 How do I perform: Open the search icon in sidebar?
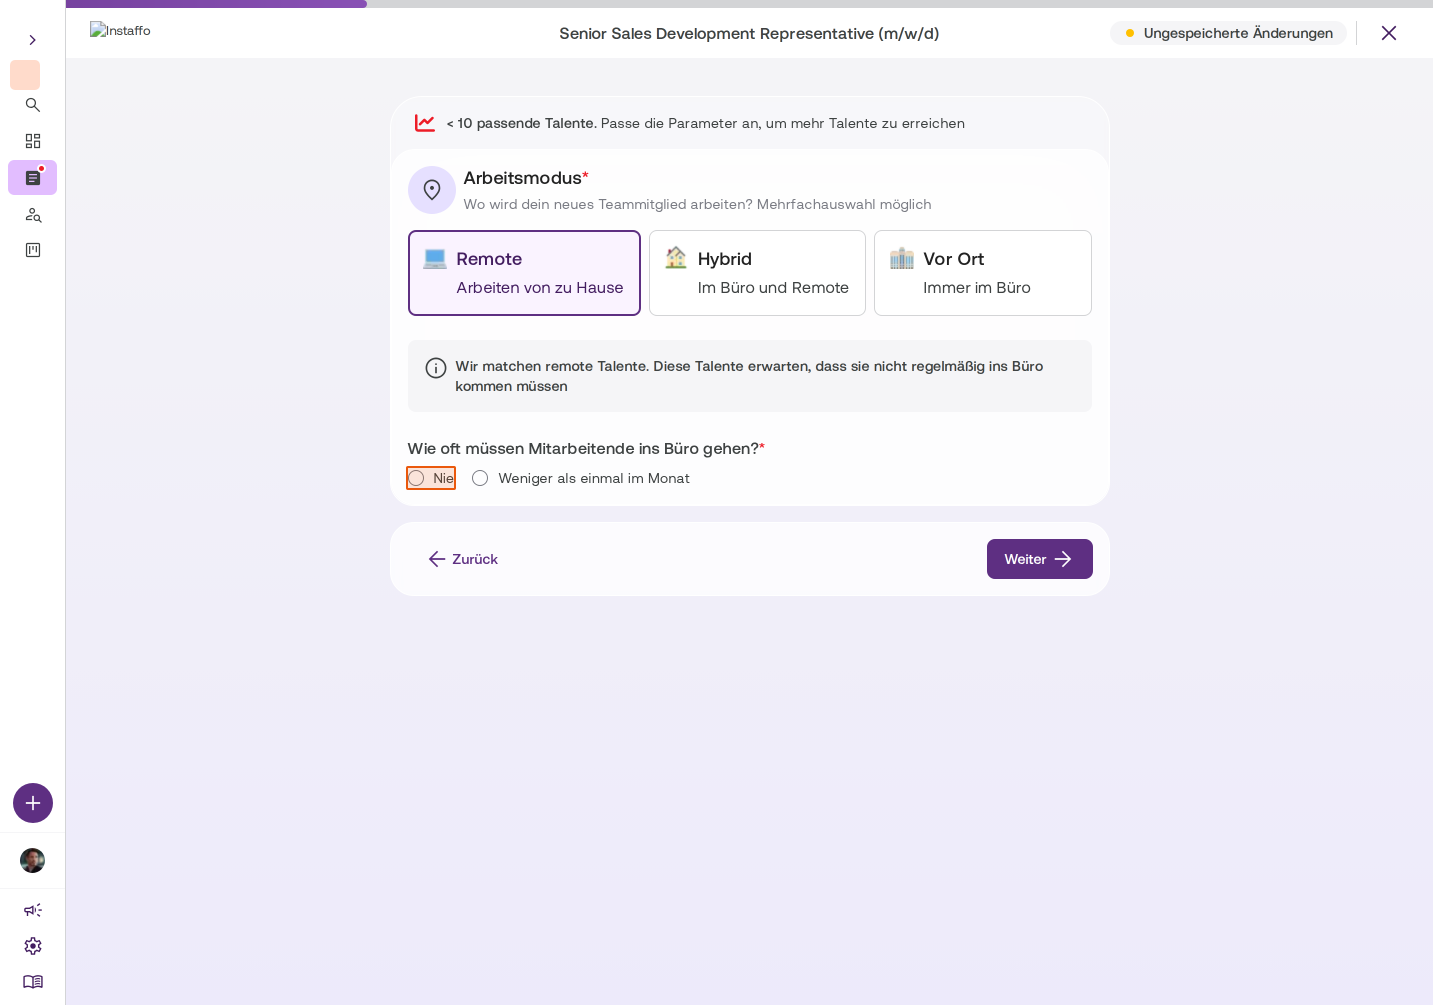coord(33,105)
